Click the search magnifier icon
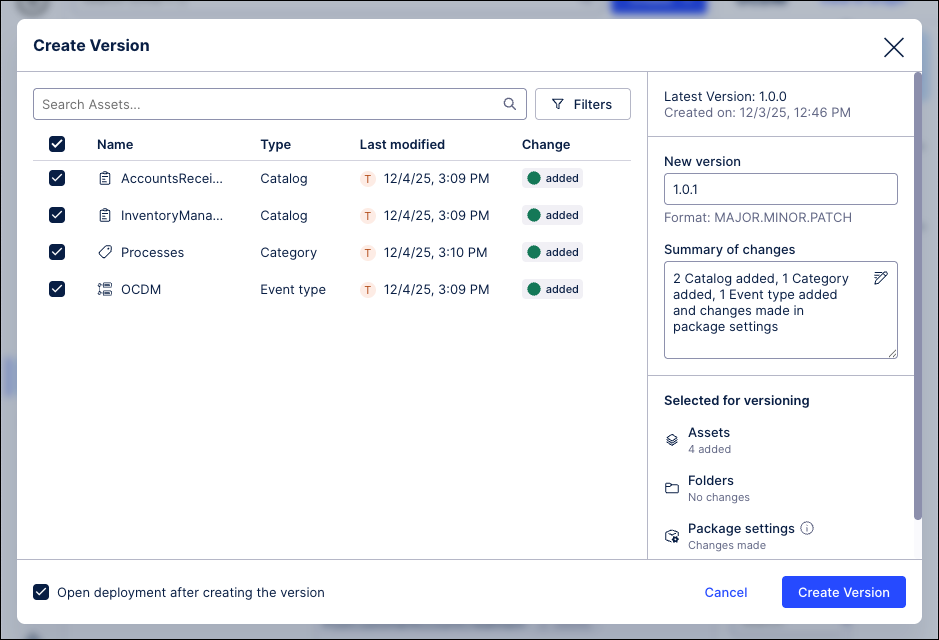This screenshot has height=640, width=939. pyautogui.click(x=510, y=104)
